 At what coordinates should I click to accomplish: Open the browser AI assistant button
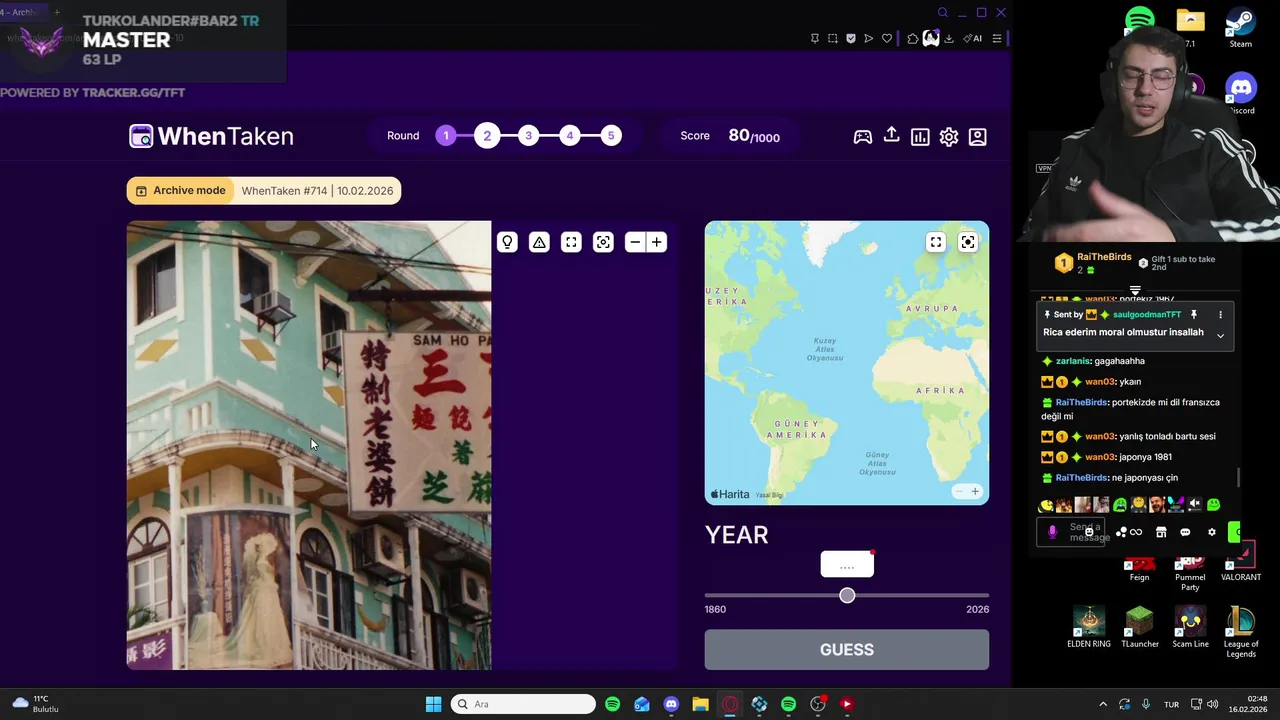[972, 38]
